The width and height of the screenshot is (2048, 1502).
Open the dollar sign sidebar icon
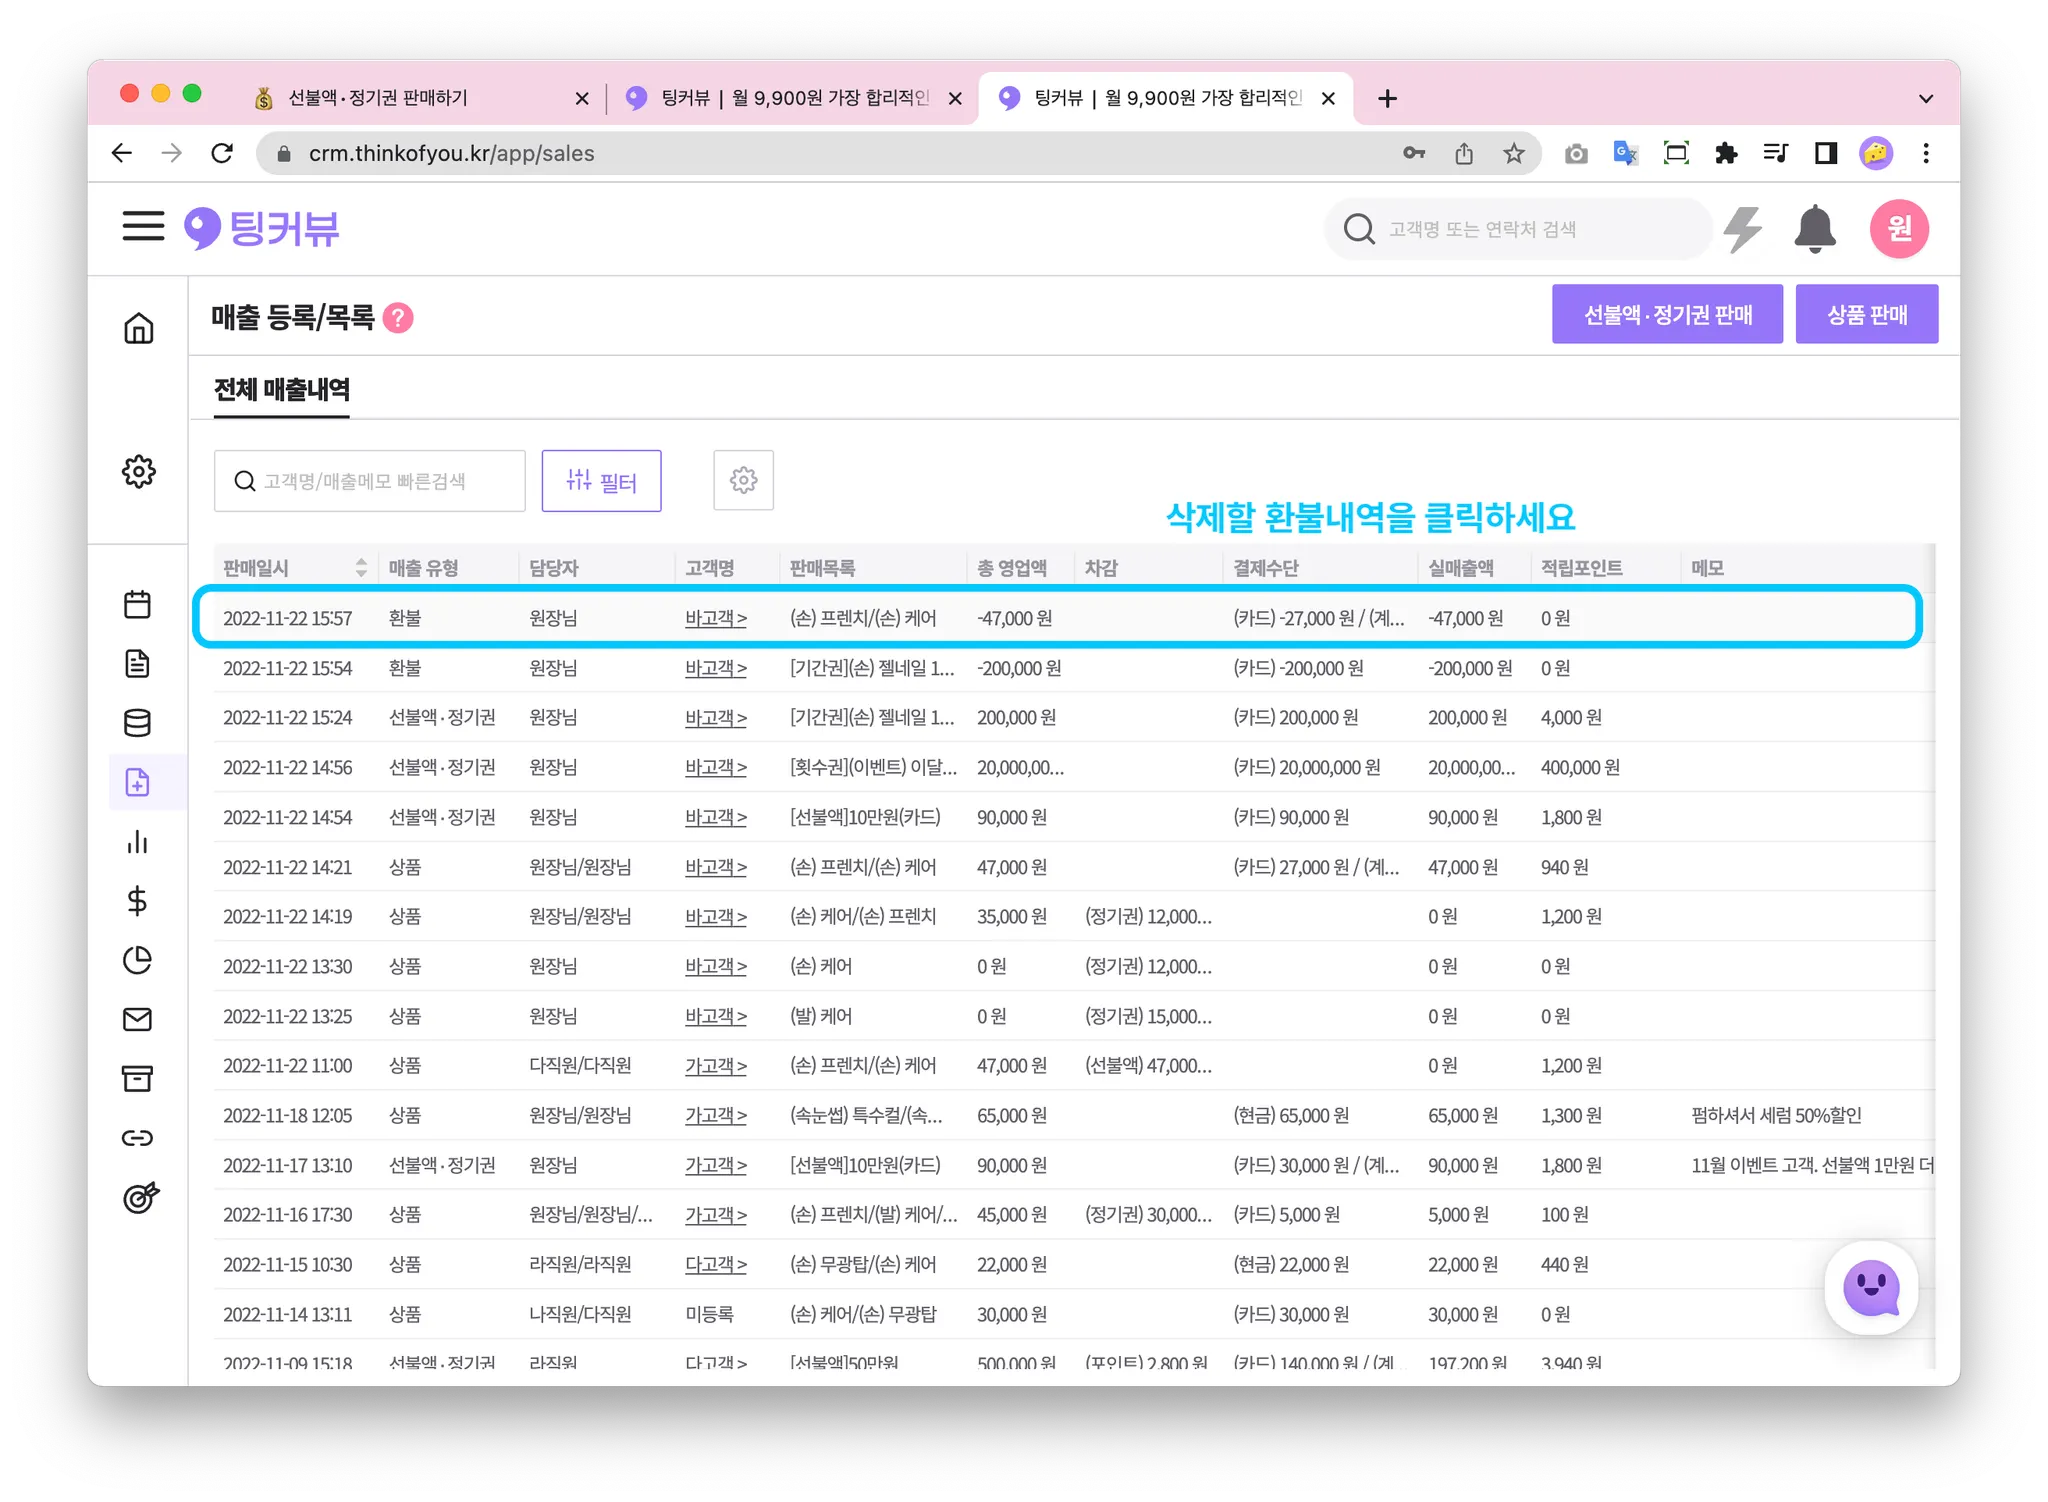[138, 901]
